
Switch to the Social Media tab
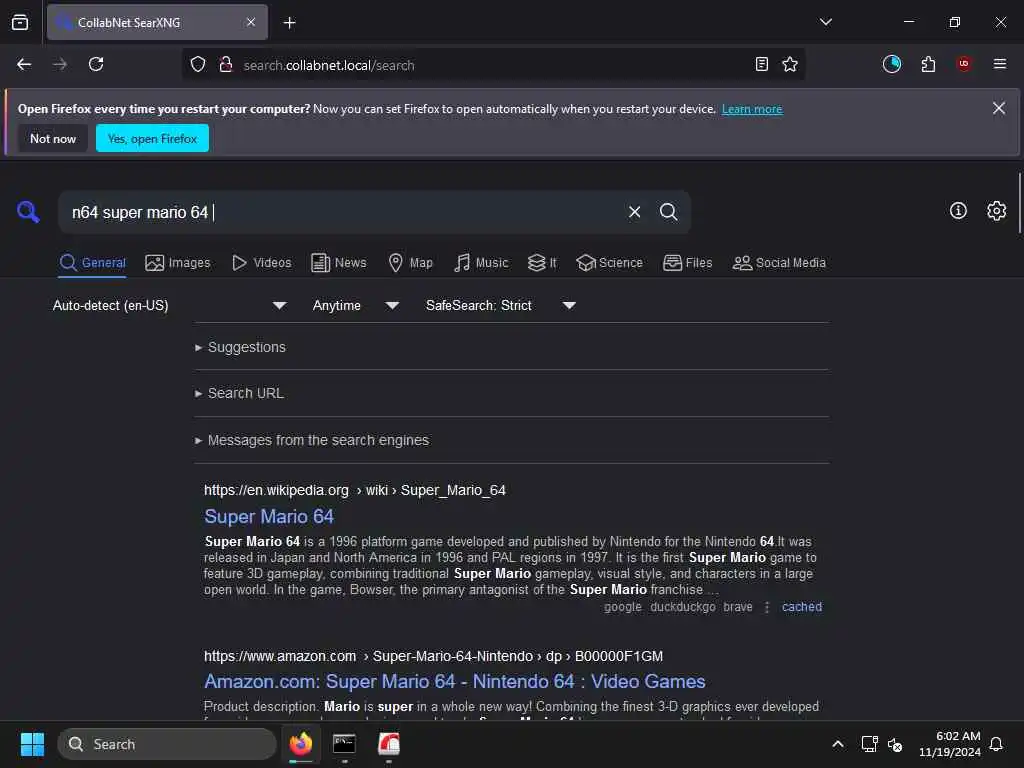779,263
